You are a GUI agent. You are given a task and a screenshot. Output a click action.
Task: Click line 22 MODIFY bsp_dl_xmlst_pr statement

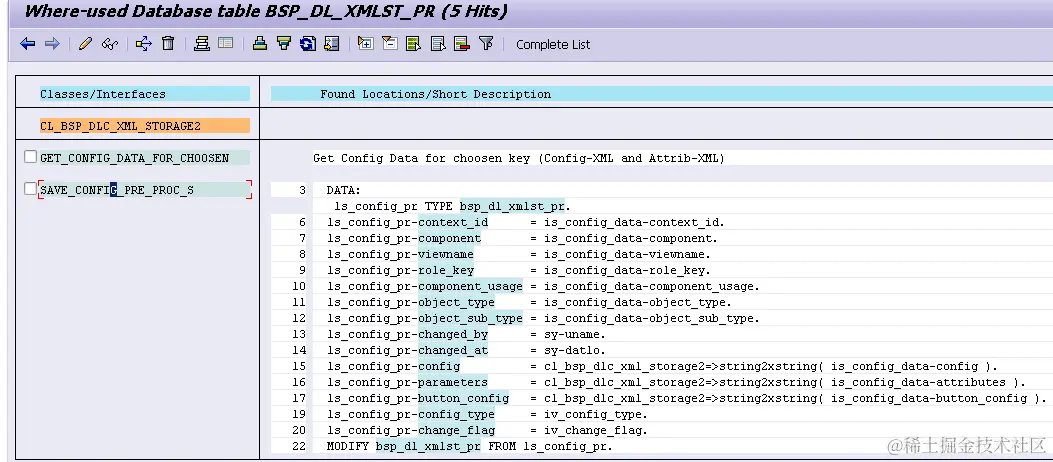pos(470,447)
